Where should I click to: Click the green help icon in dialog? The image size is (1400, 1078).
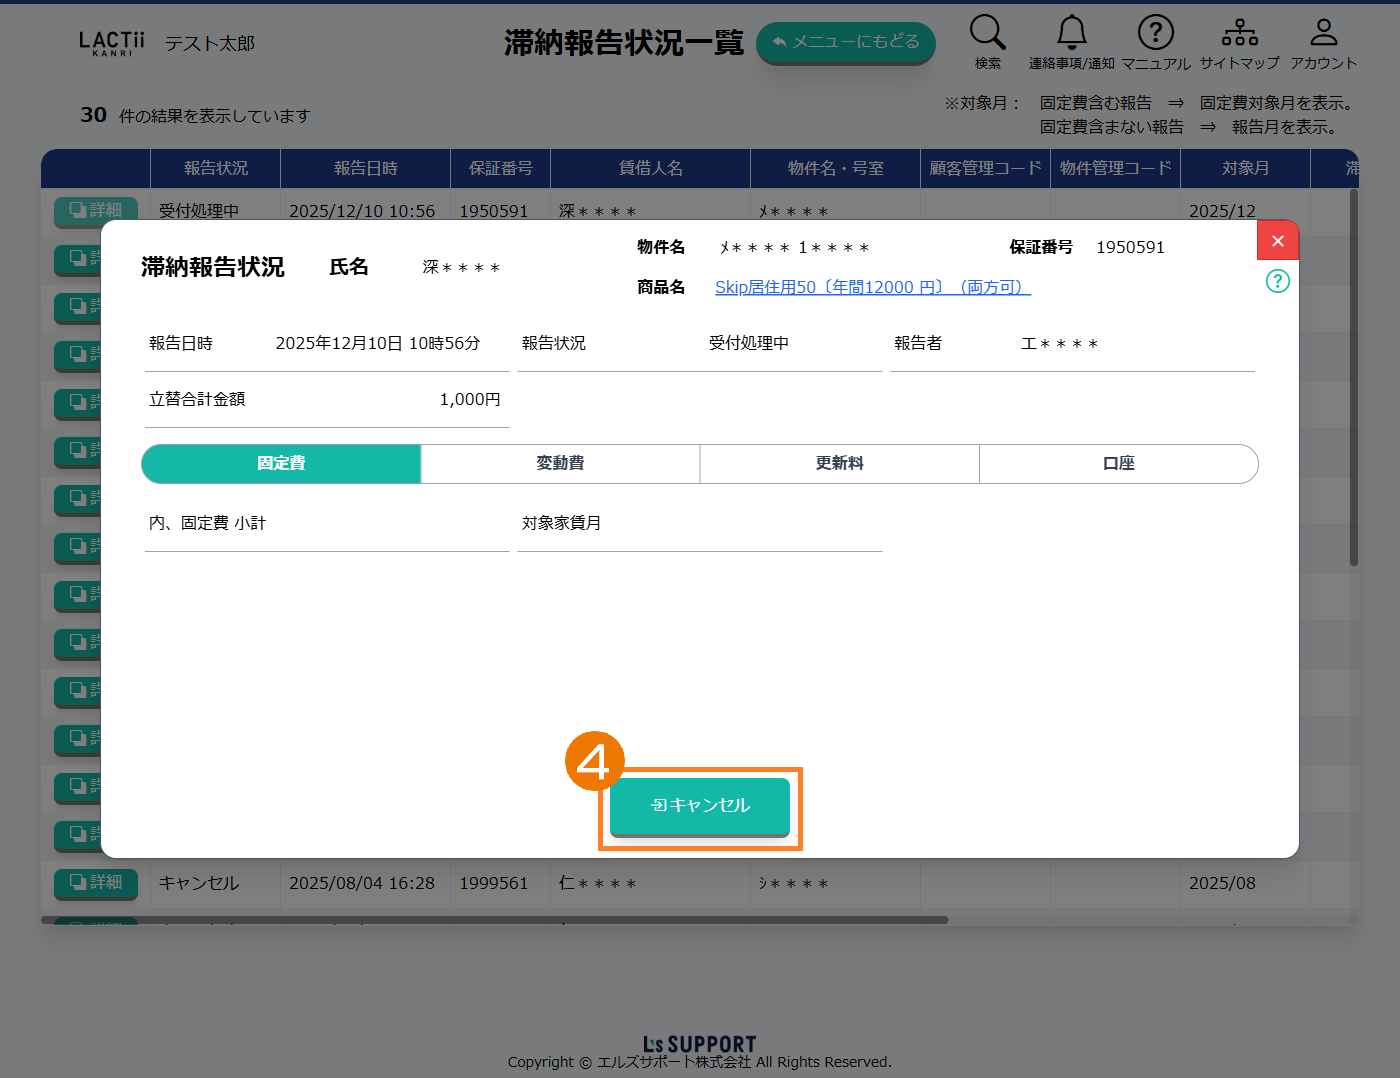click(x=1277, y=281)
